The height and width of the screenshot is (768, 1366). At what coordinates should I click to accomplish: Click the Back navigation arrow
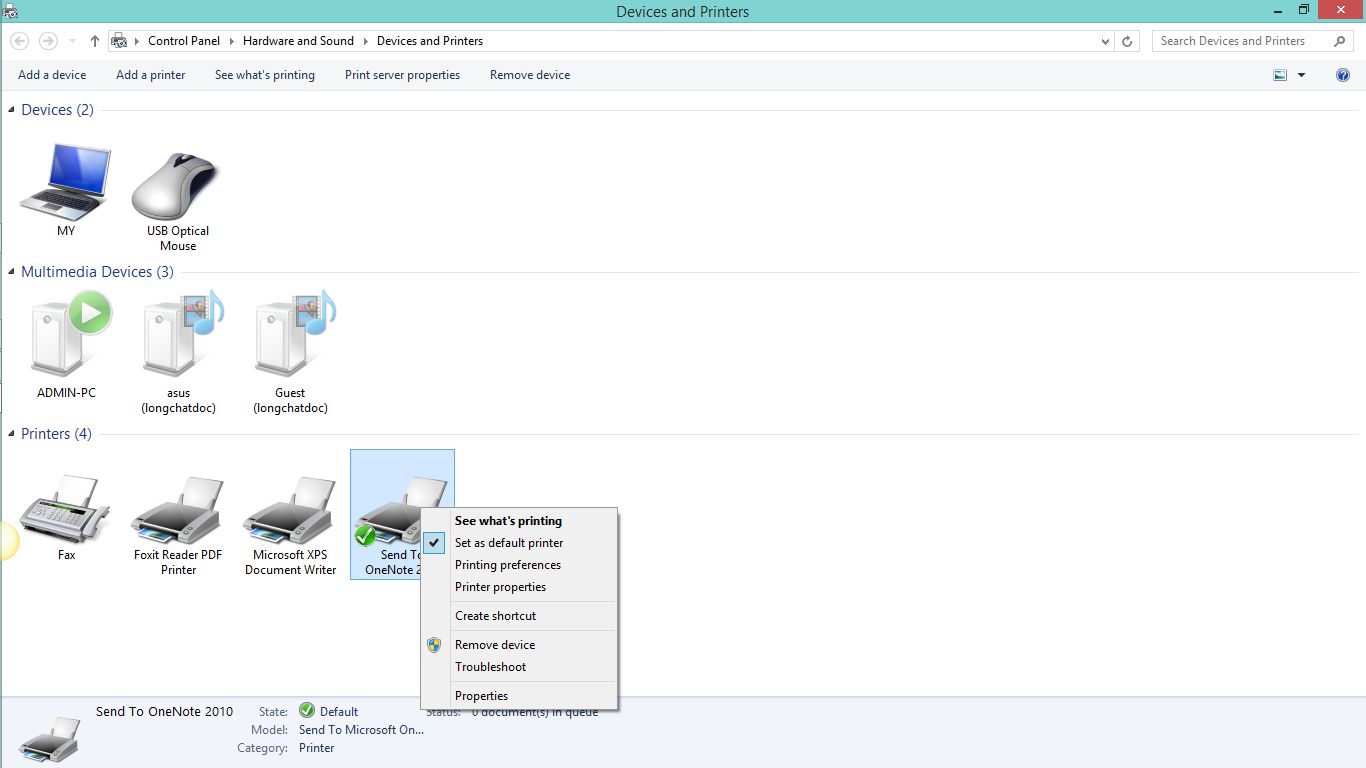(20, 41)
